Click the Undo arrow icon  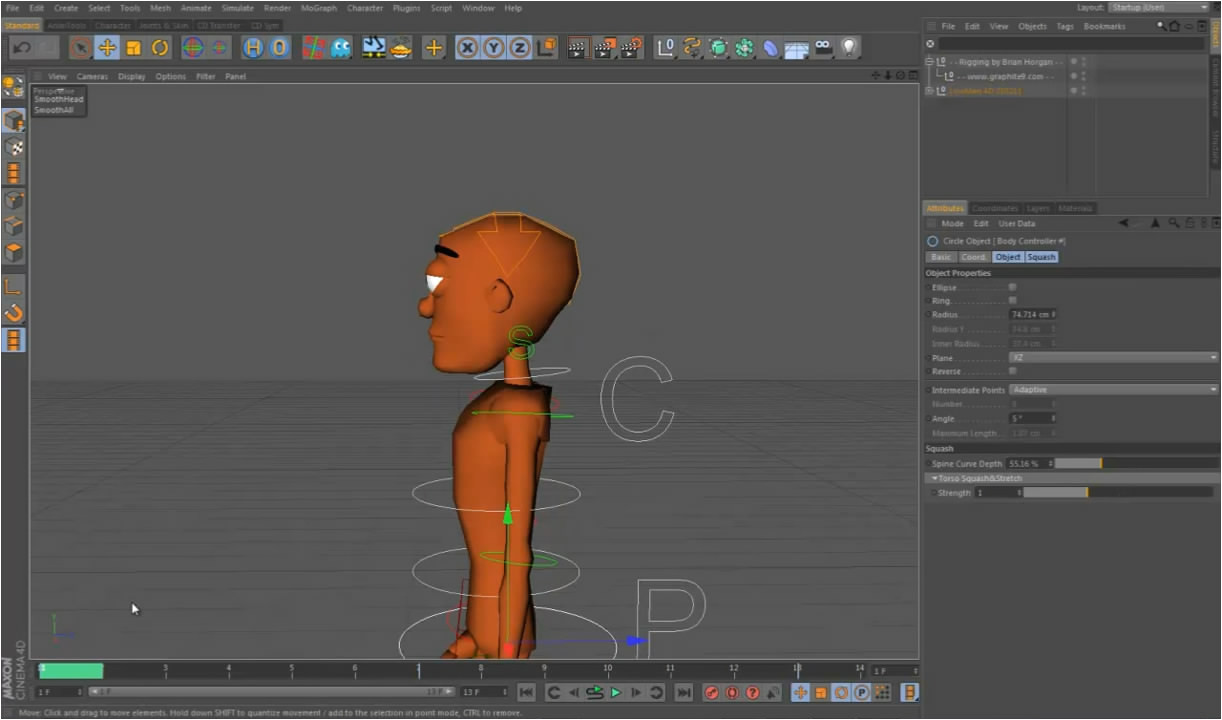(22, 47)
